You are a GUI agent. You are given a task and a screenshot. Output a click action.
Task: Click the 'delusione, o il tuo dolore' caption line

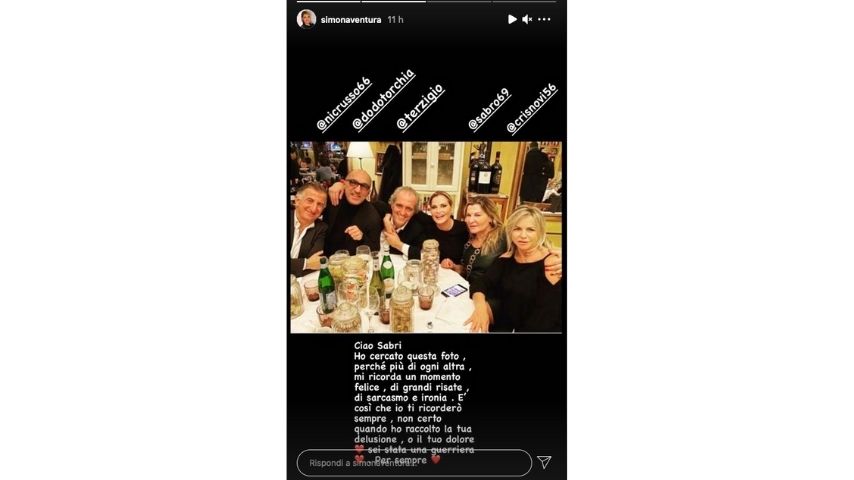tap(414, 439)
